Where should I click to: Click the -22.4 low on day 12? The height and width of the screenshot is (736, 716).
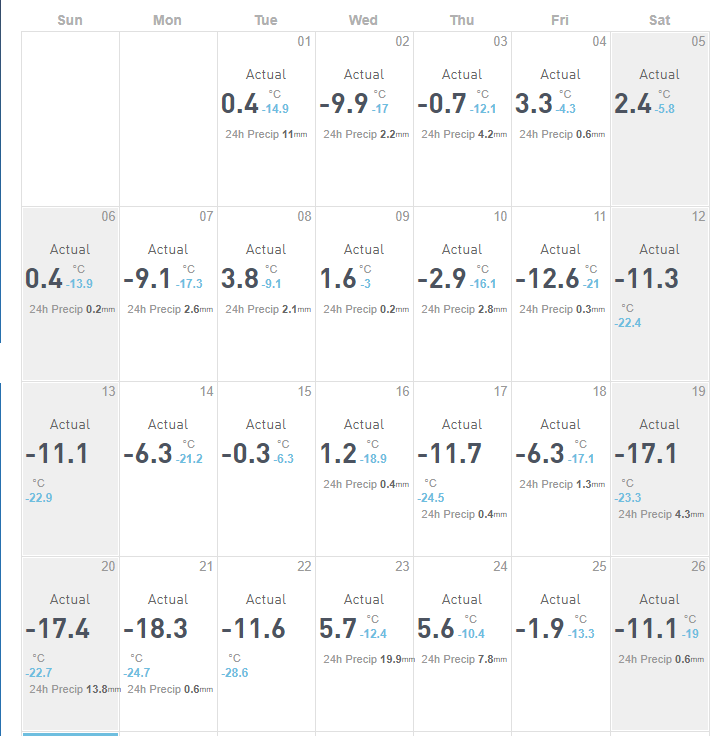[628, 323]
